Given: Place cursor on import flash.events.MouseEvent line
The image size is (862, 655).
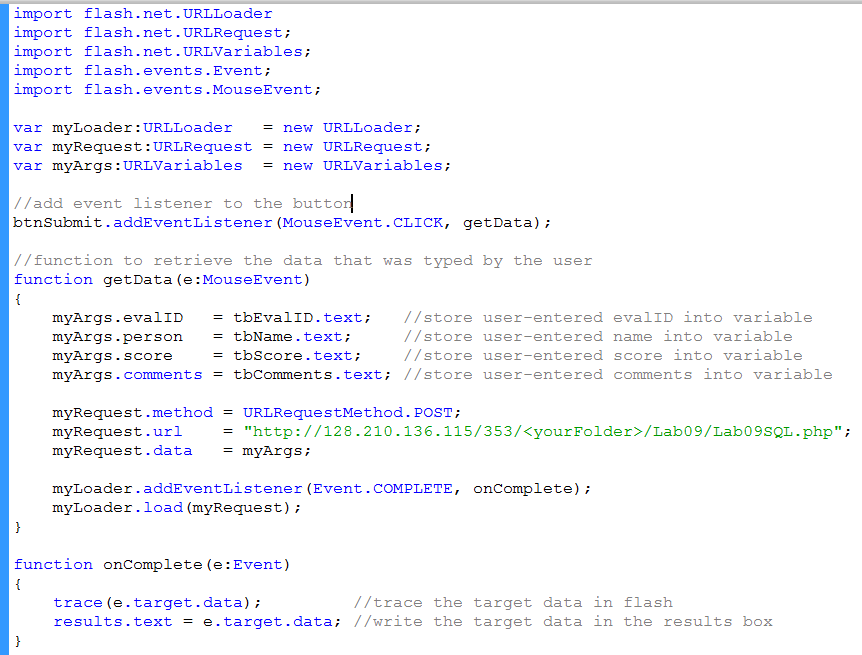Looking at the screenshot, I should coord(167,90).
